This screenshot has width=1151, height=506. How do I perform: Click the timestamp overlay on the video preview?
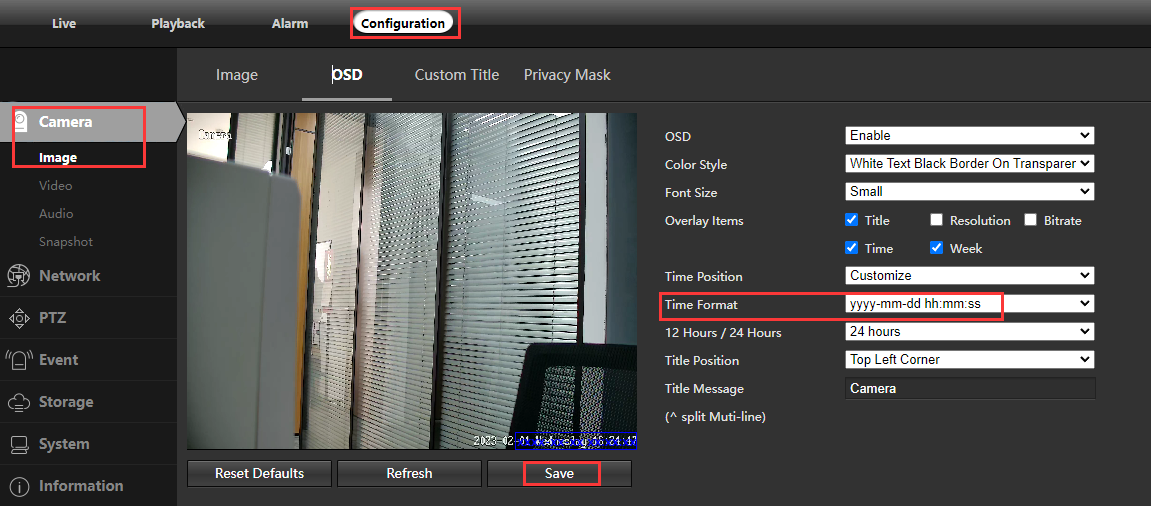554,440
